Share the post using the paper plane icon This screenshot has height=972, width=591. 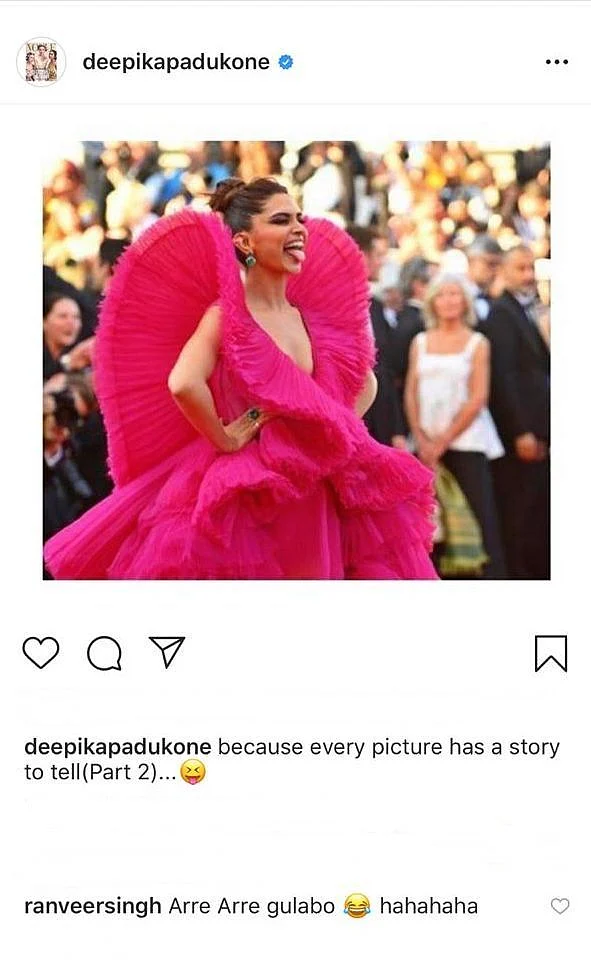167,652
